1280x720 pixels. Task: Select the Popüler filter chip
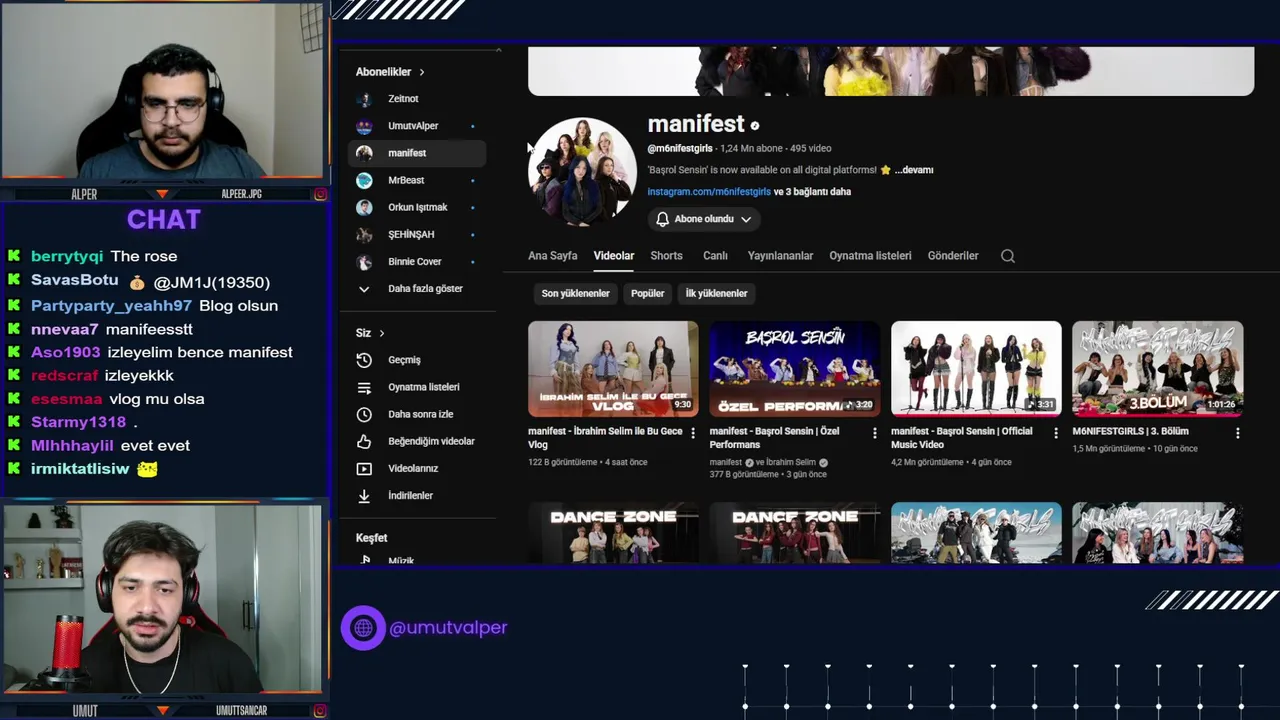tap(648, 294)
